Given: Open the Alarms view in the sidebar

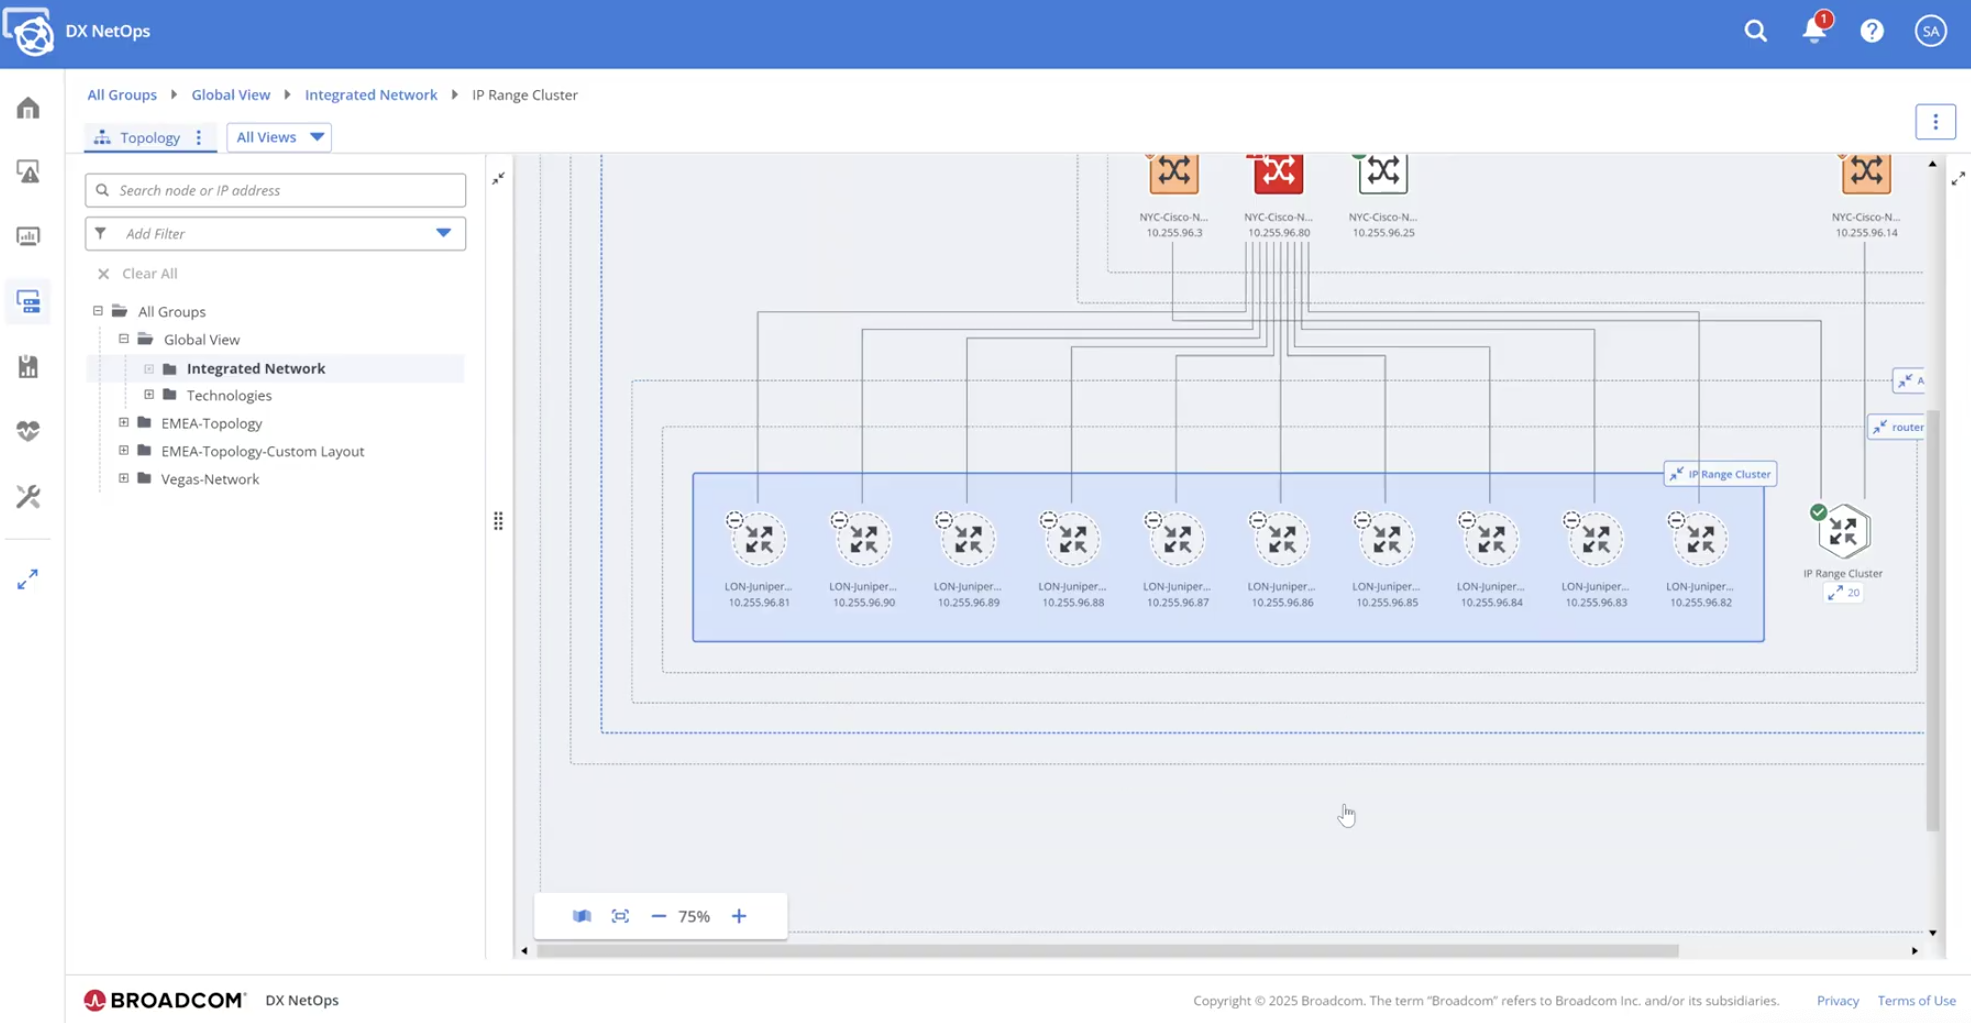Looking at the screenshot, I should coord(28,172).
